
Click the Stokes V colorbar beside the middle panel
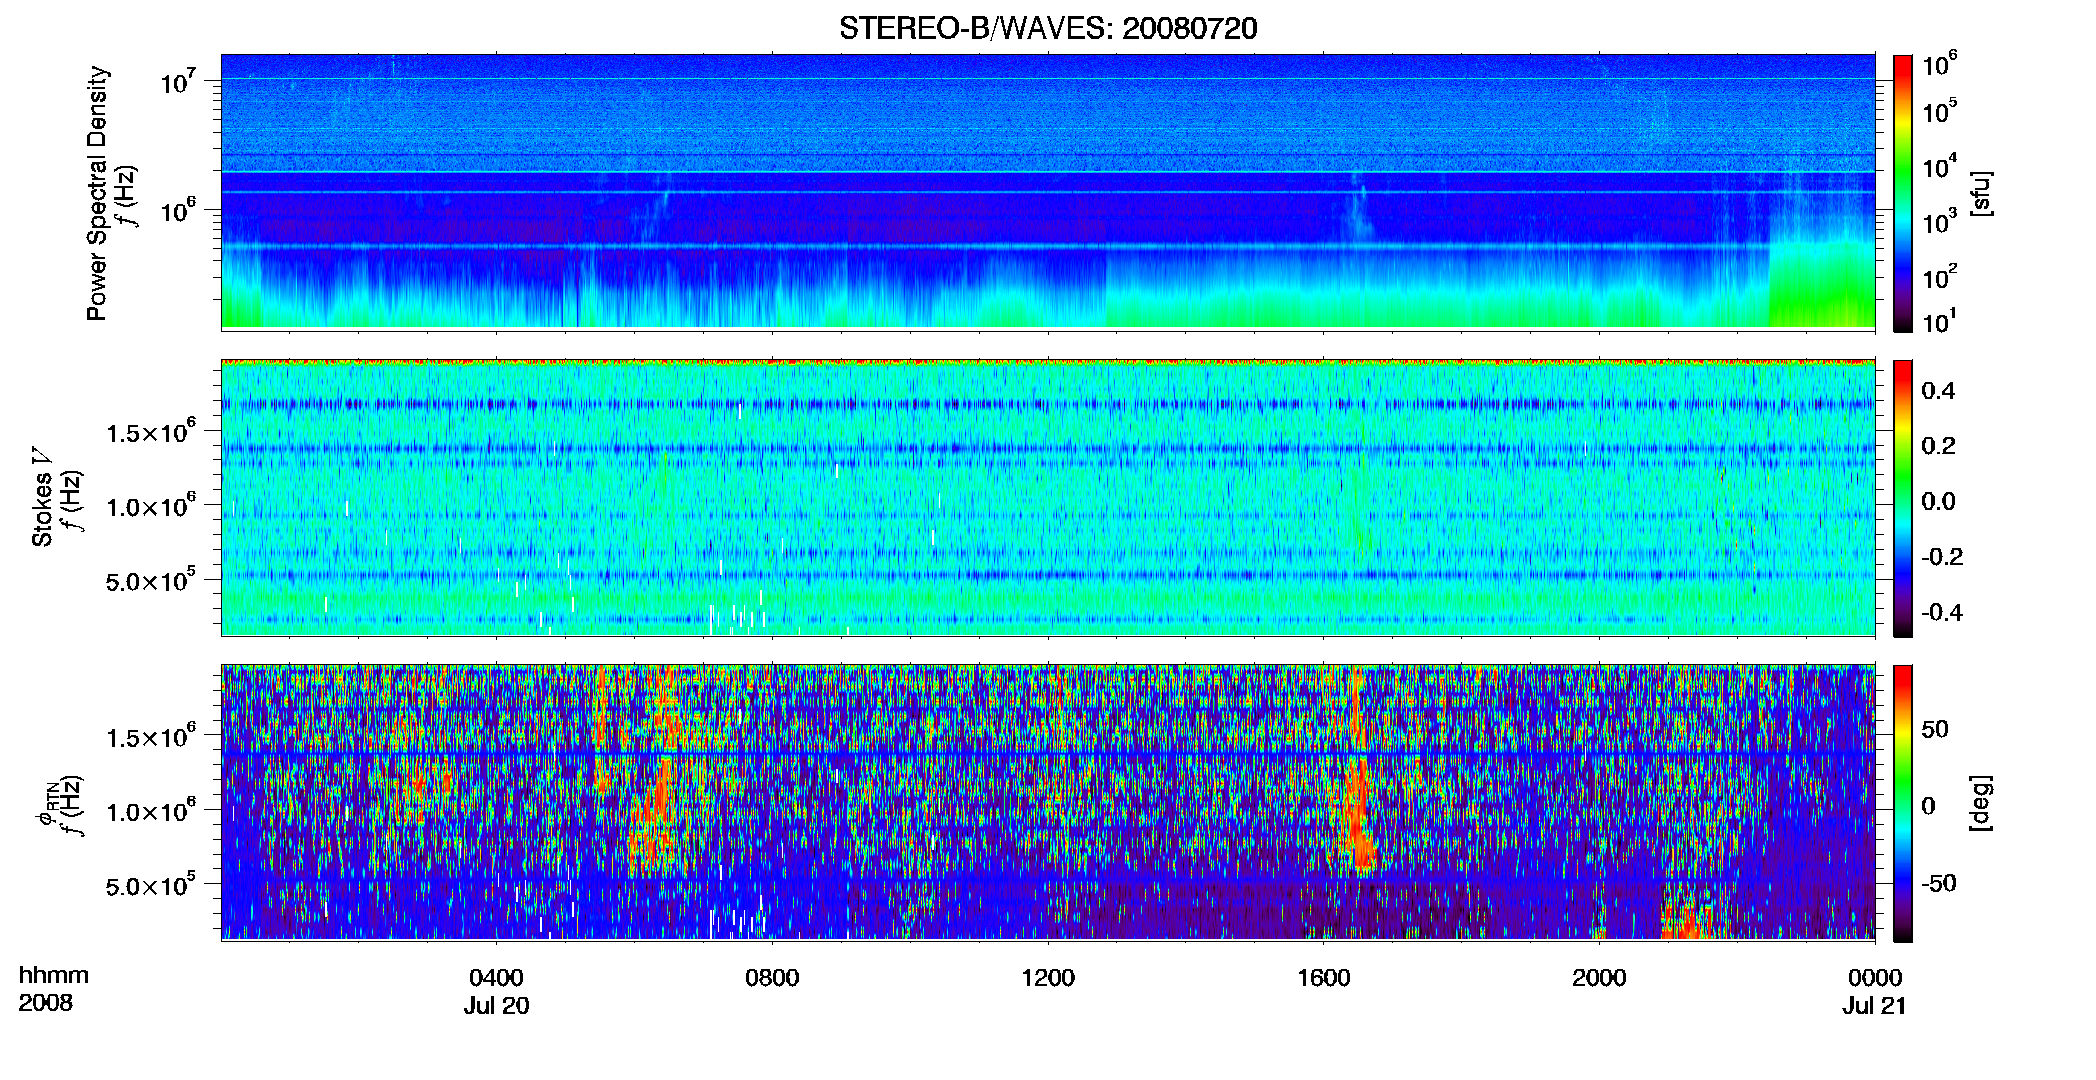coord(1903,498)
